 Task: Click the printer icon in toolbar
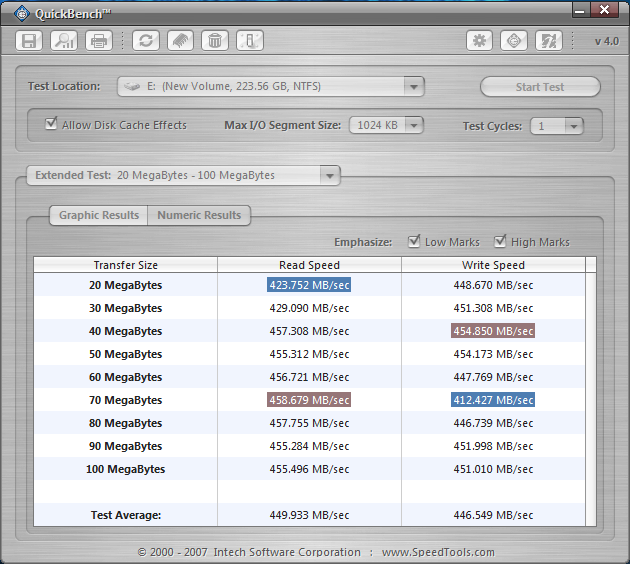(98, 41)
